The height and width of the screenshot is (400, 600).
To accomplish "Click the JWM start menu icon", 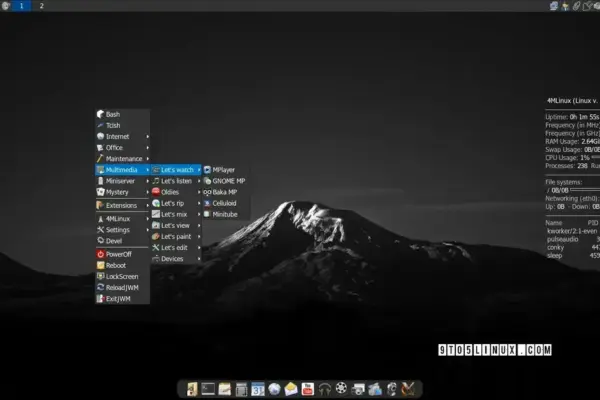I will (x=5, y=5).
